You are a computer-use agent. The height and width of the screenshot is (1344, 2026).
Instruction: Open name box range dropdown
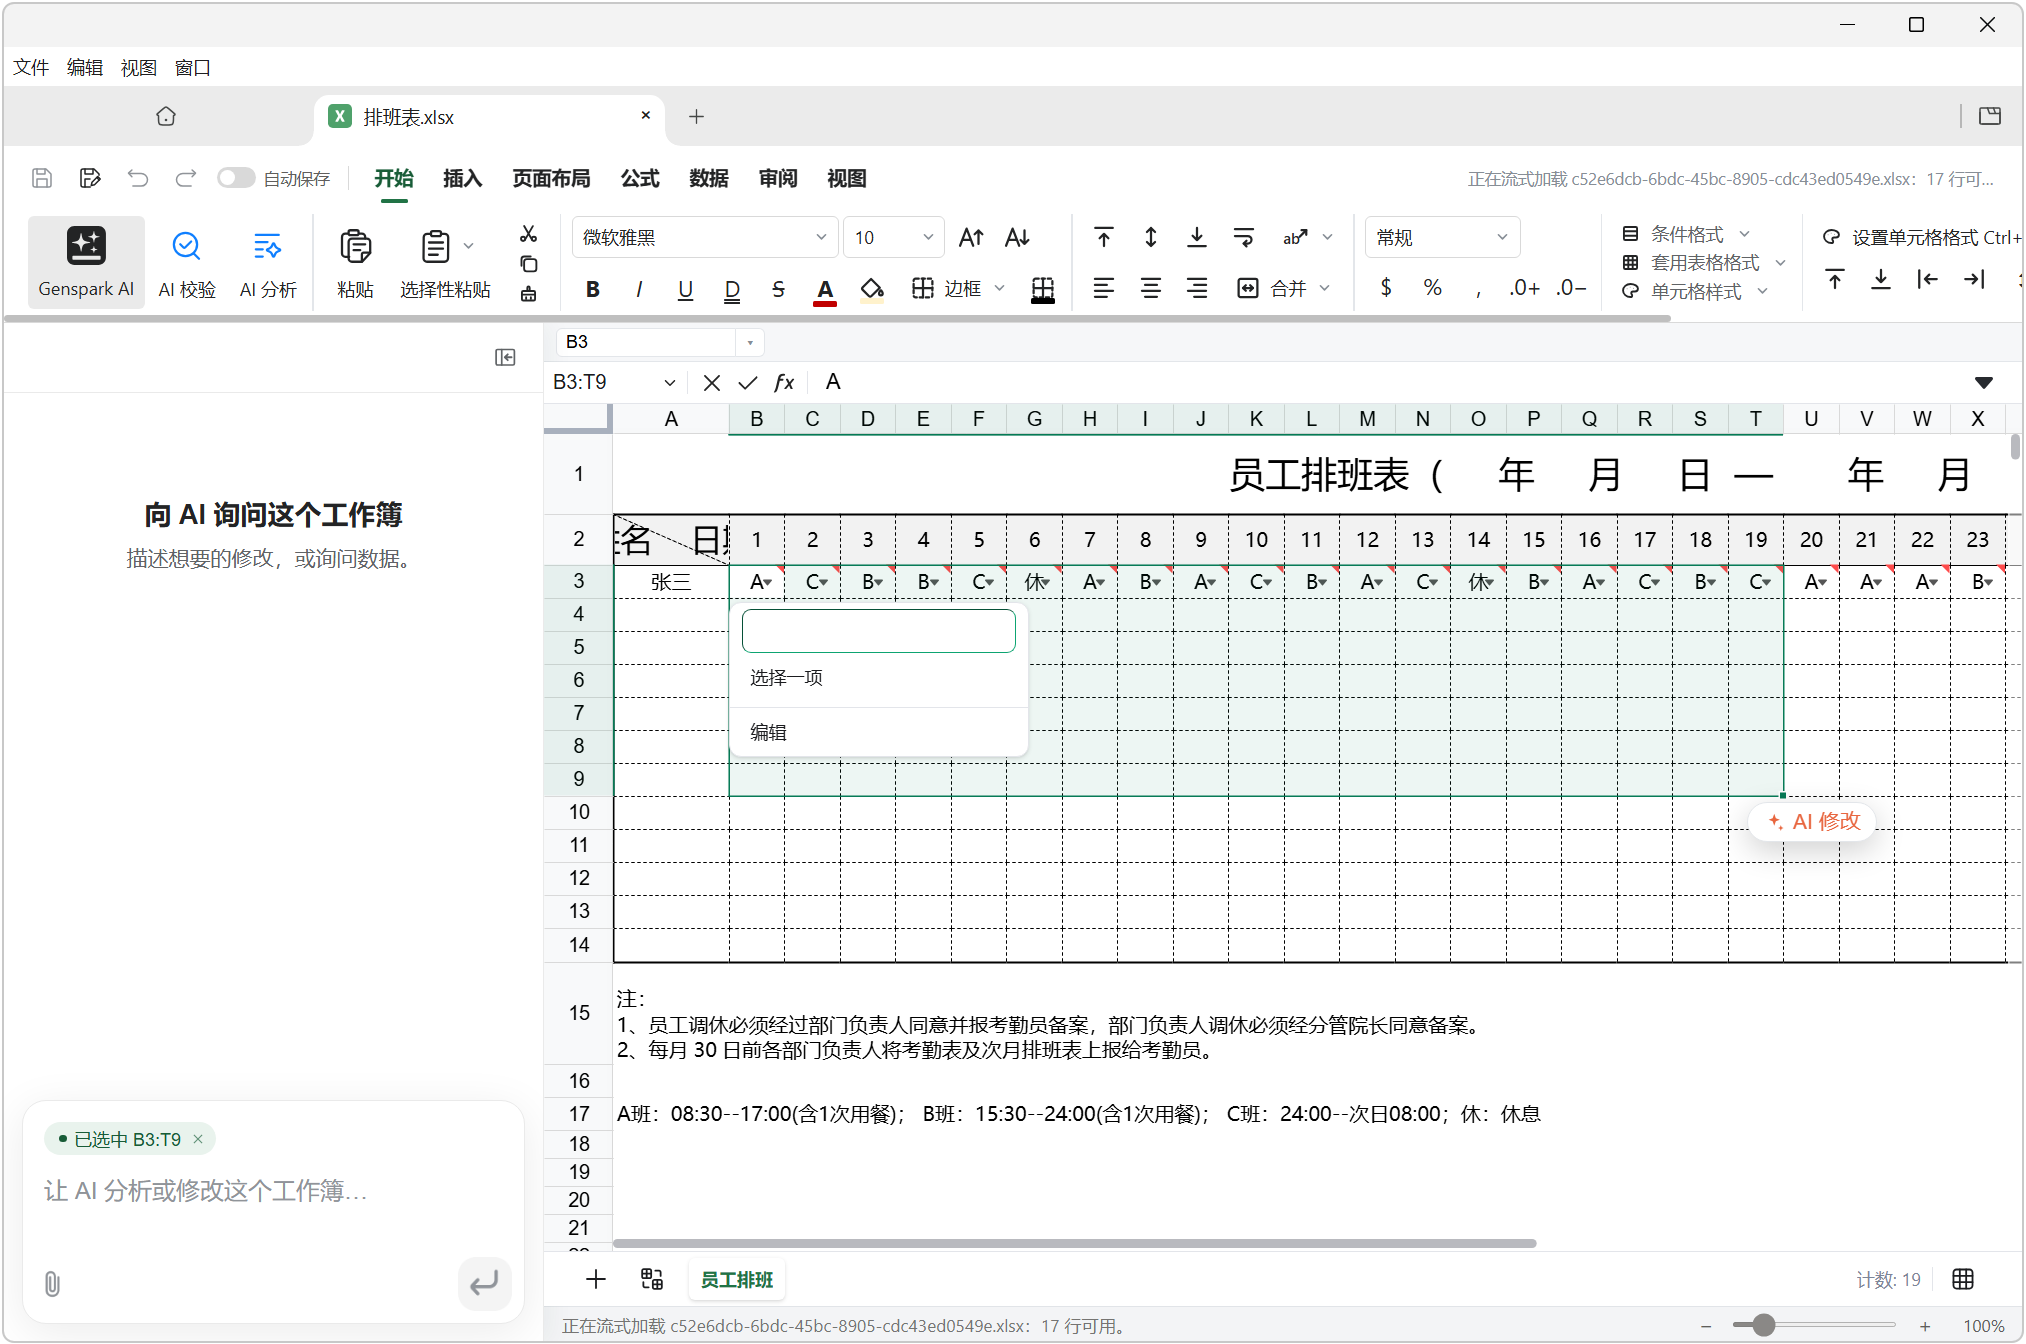(669, 383)
